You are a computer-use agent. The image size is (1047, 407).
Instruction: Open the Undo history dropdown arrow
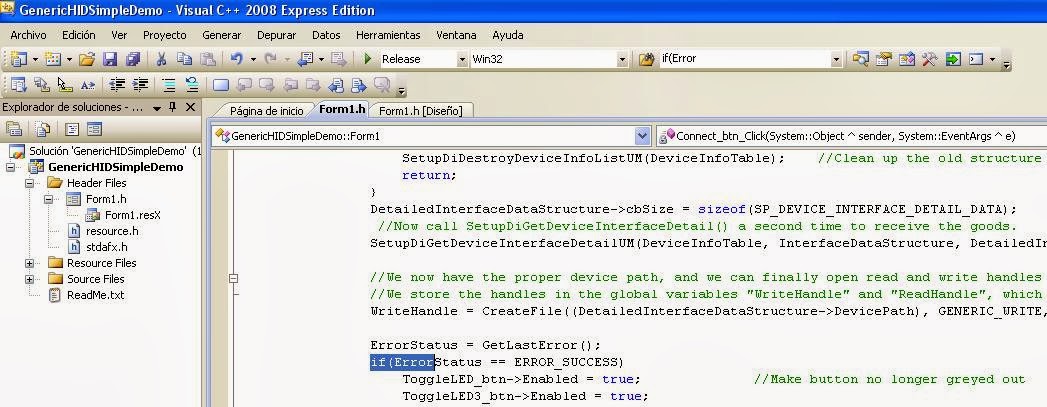[x=253, y=59]
